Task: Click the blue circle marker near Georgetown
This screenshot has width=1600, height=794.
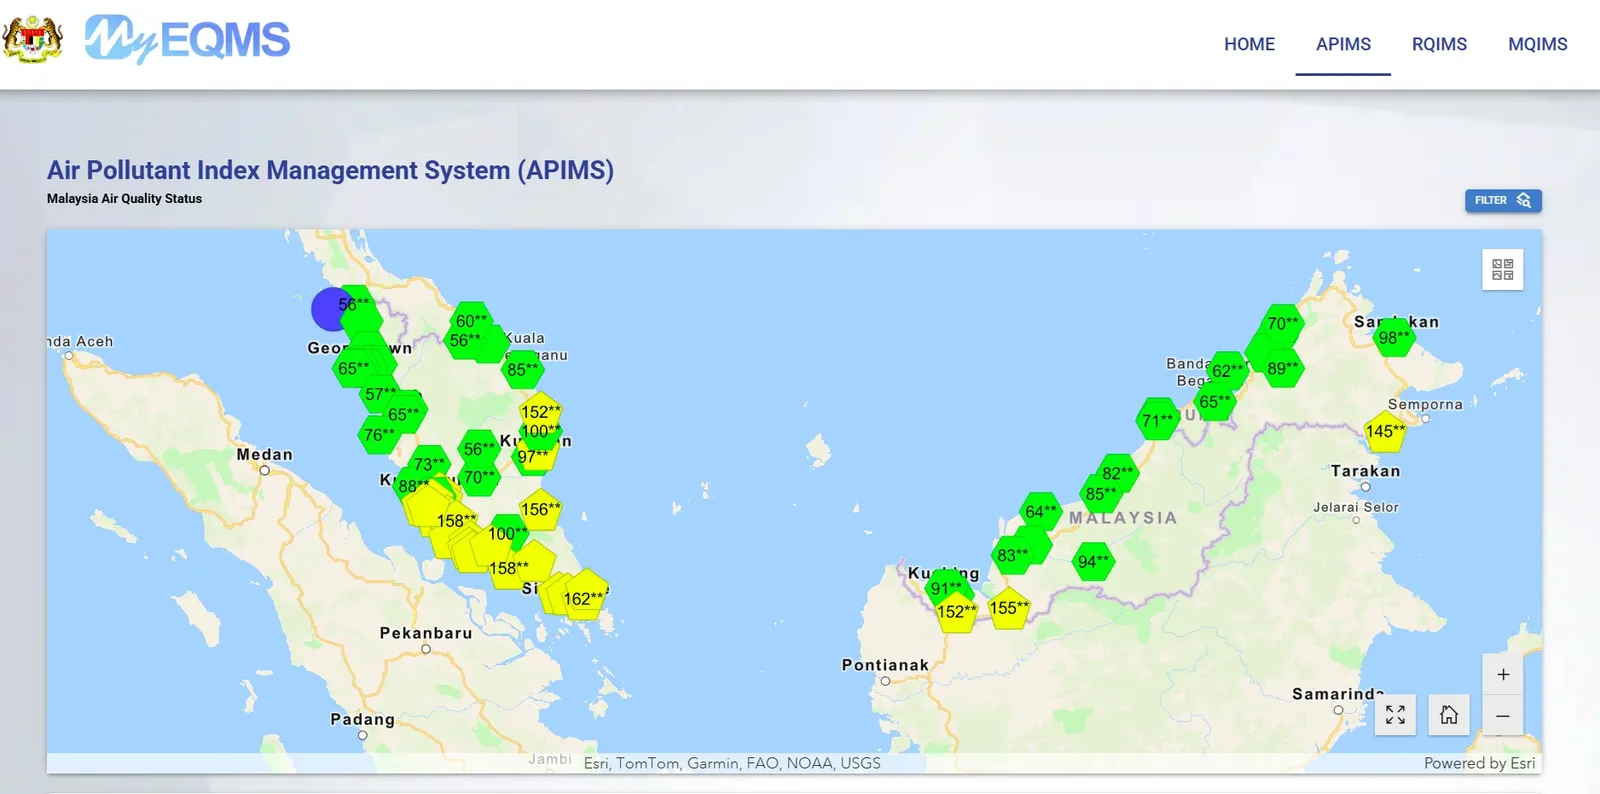Action: coord(326,310)
